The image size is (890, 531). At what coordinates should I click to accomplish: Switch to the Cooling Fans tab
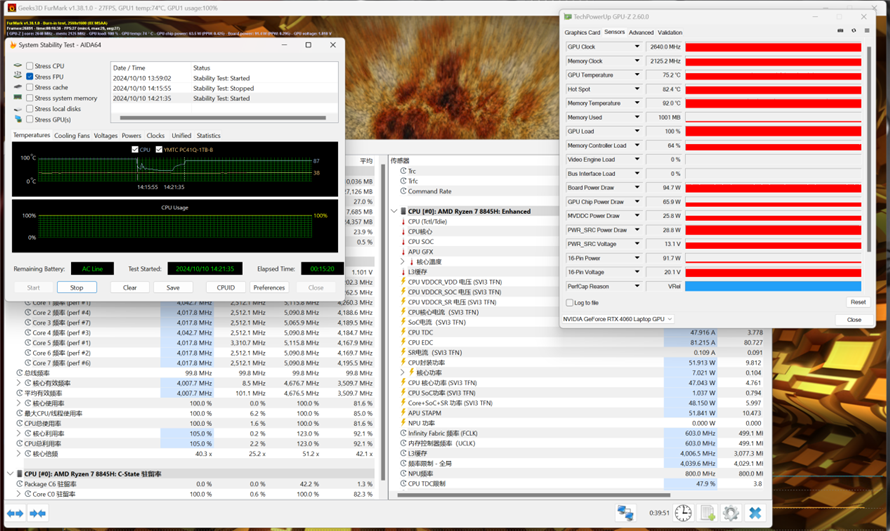(x=72, y=135)
